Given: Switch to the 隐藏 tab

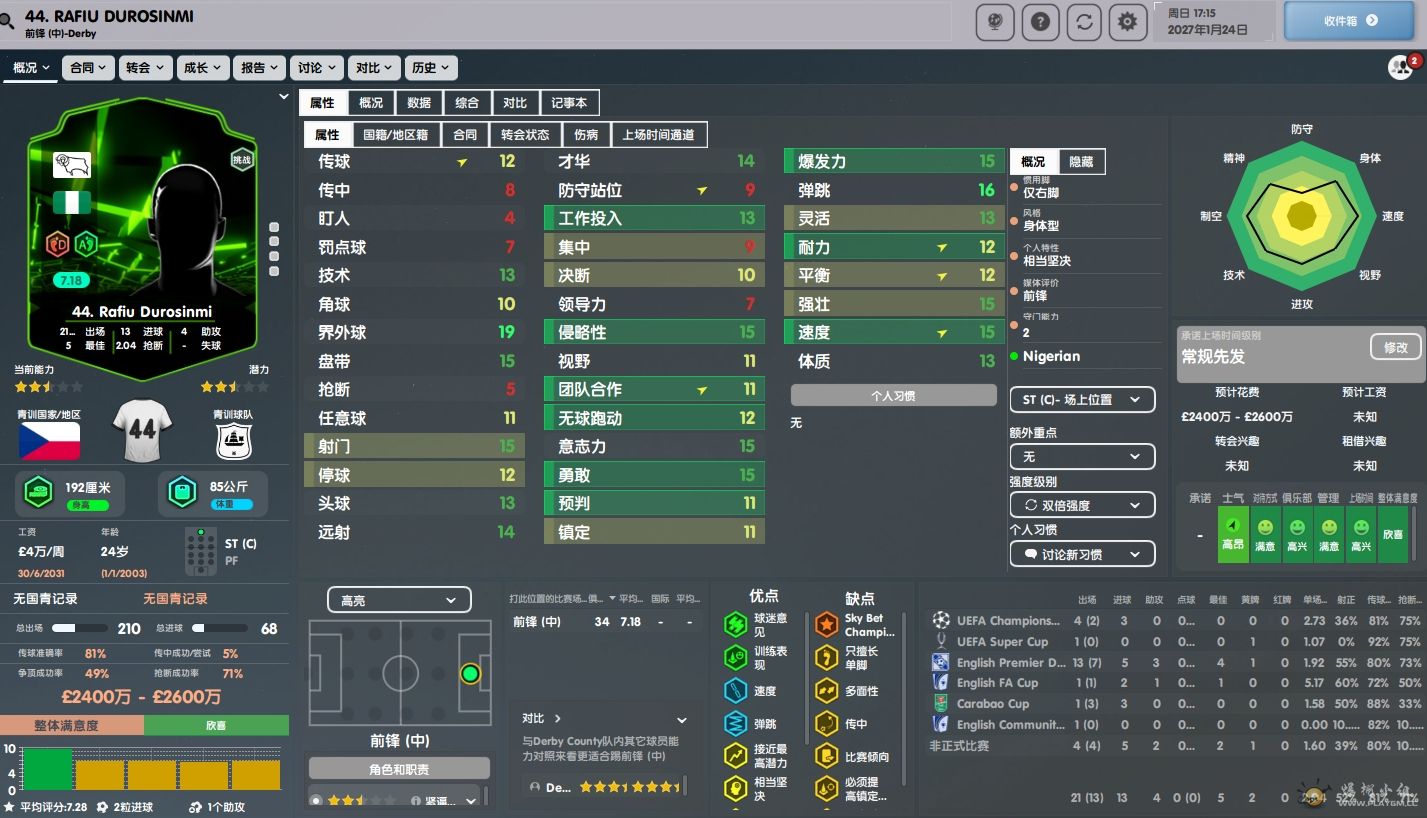Looking at the screenshot, I should 1081,161.
